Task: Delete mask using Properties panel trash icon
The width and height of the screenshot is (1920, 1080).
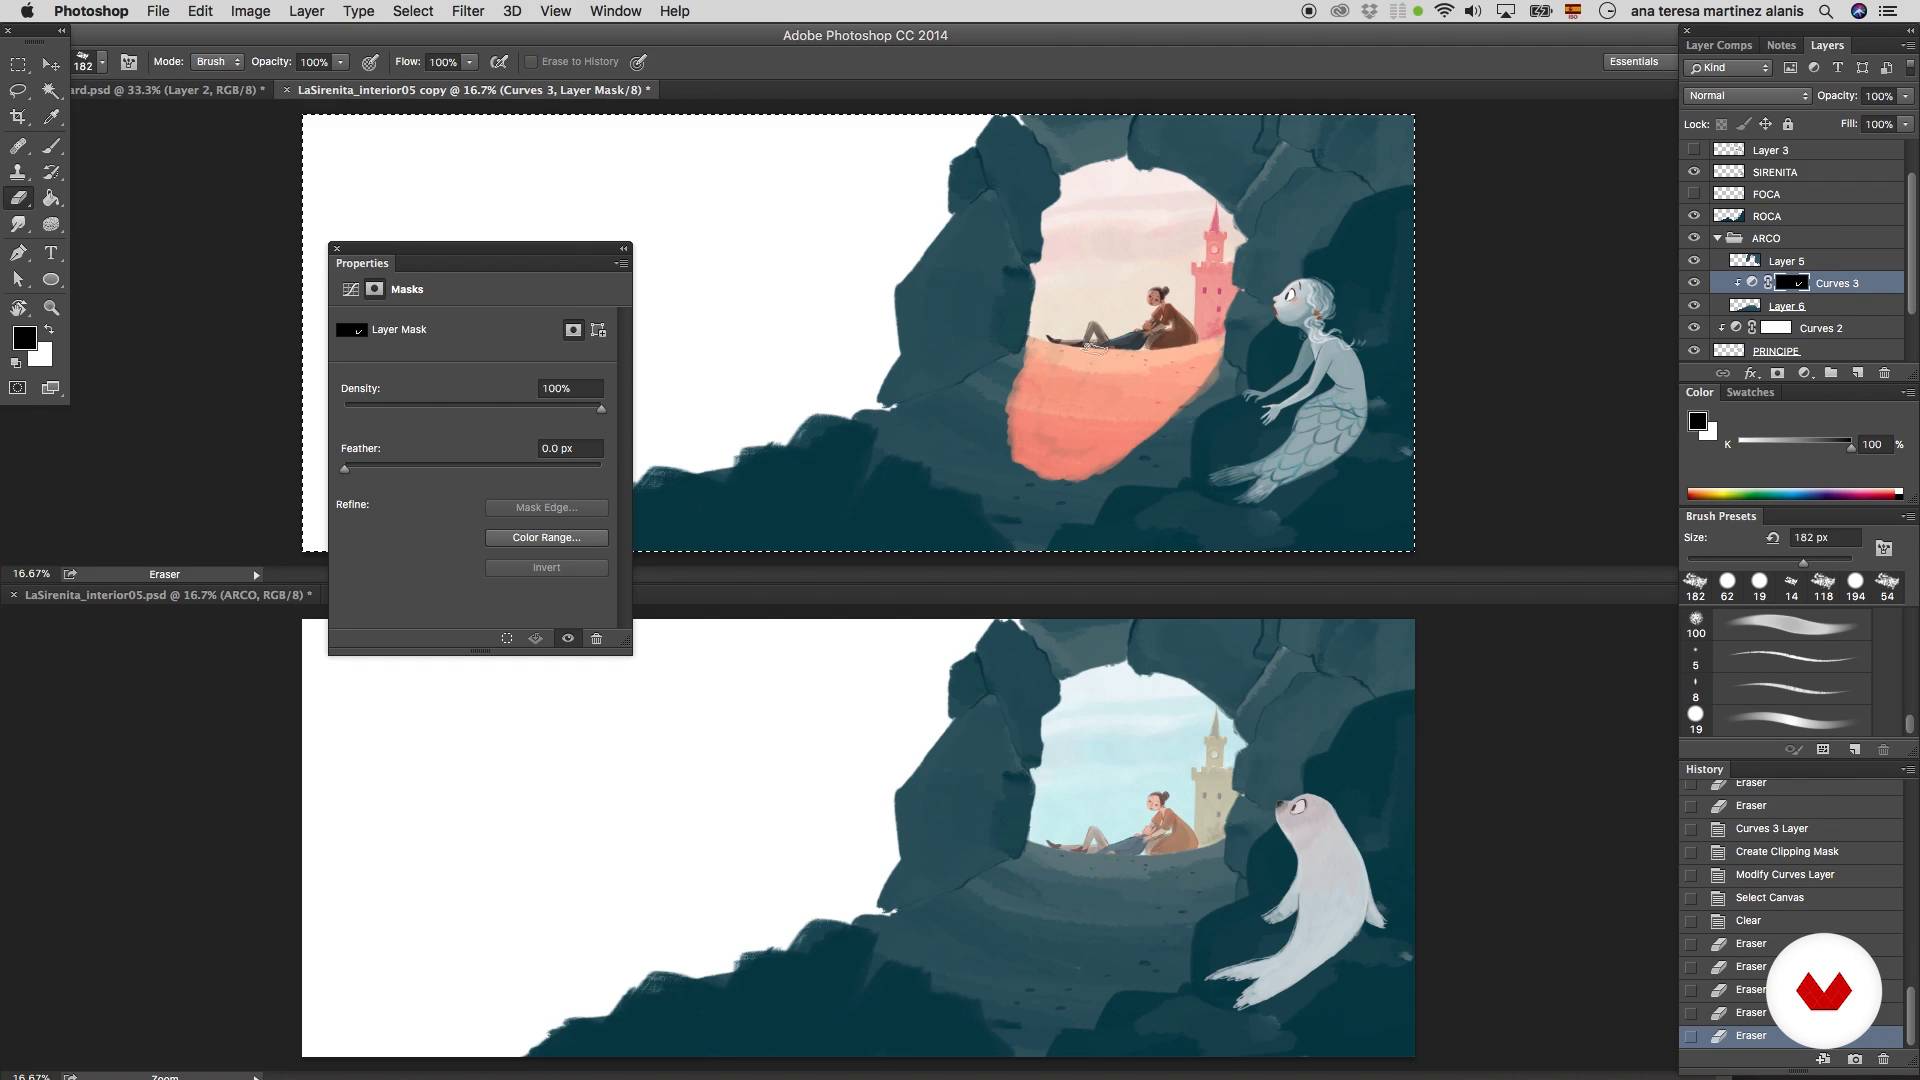Action: pyautogui.click(x=597, y=638)
